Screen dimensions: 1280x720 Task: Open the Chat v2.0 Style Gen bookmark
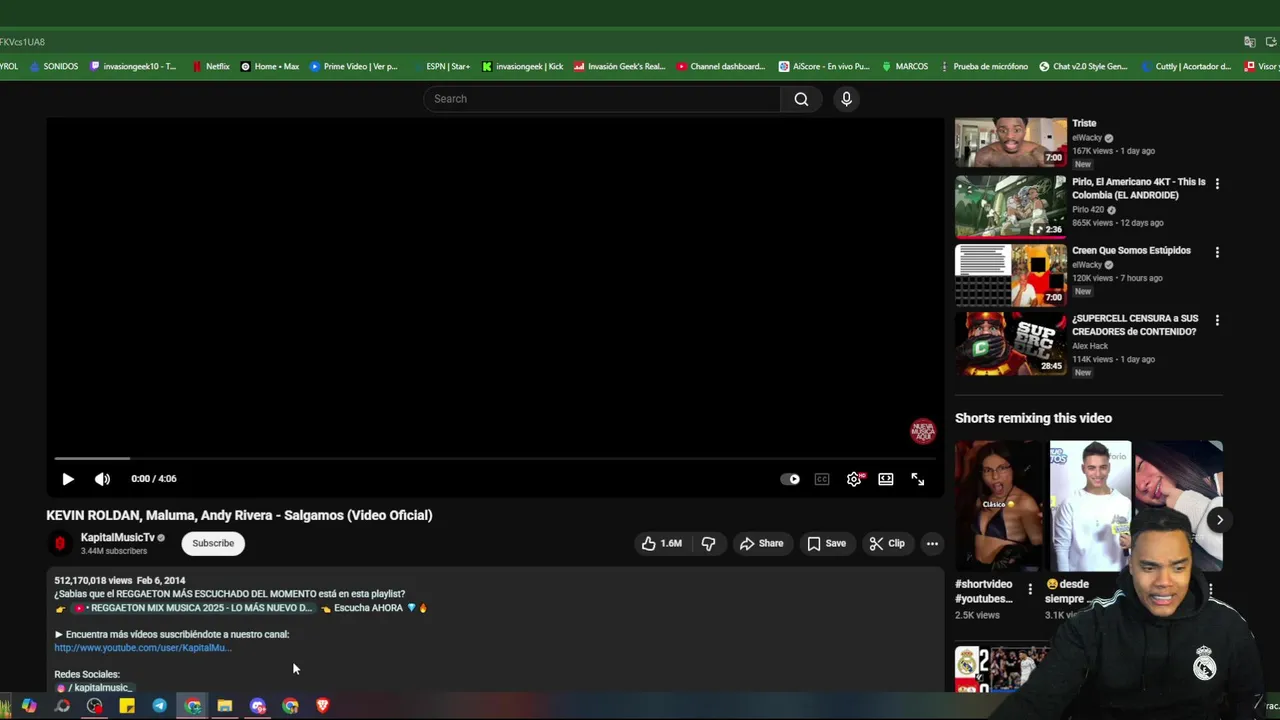tap(1083, 67)
